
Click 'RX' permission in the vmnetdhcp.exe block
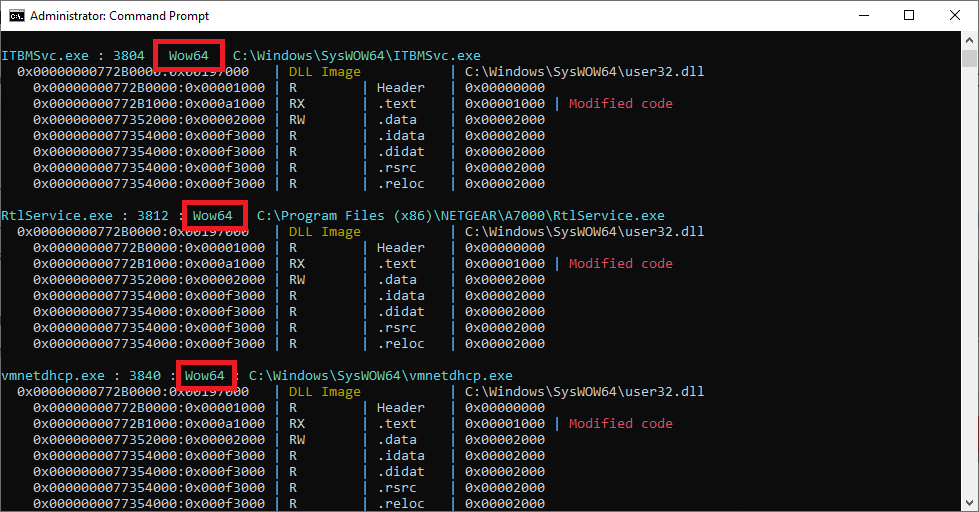pos(297,423)
